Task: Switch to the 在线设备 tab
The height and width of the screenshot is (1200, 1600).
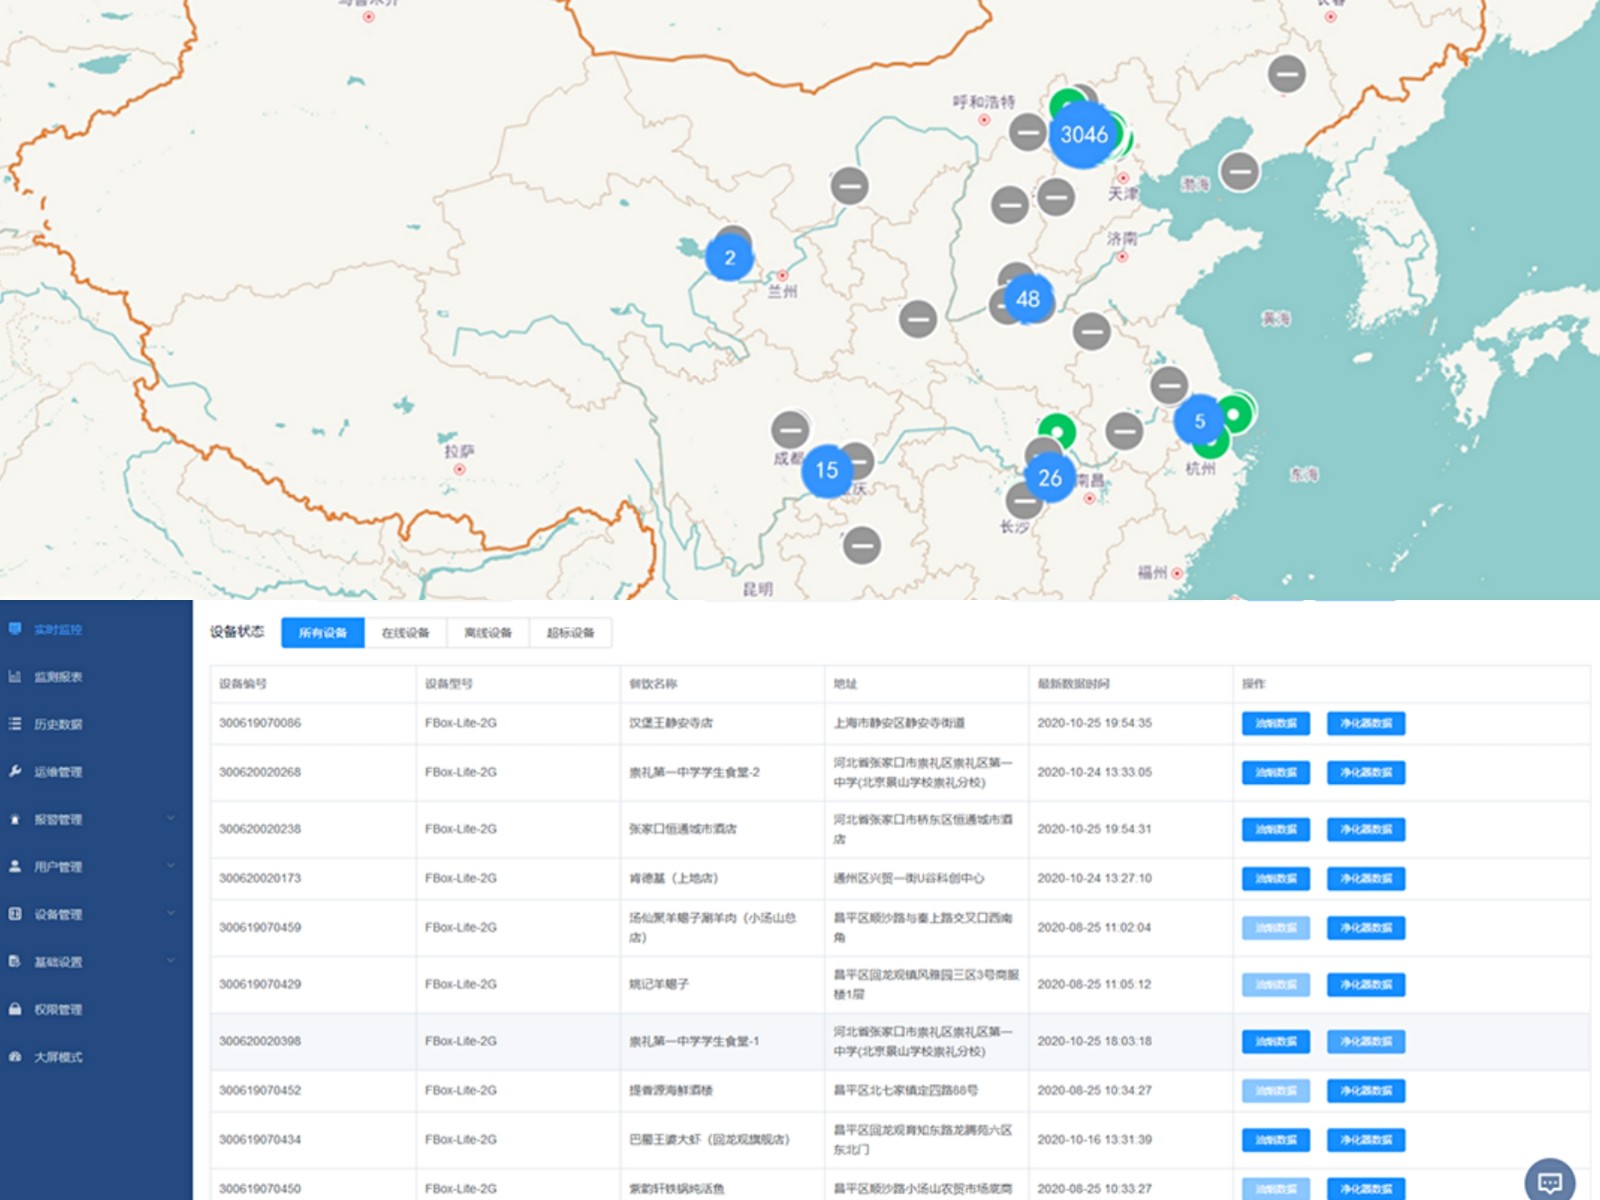Action: 404,632
